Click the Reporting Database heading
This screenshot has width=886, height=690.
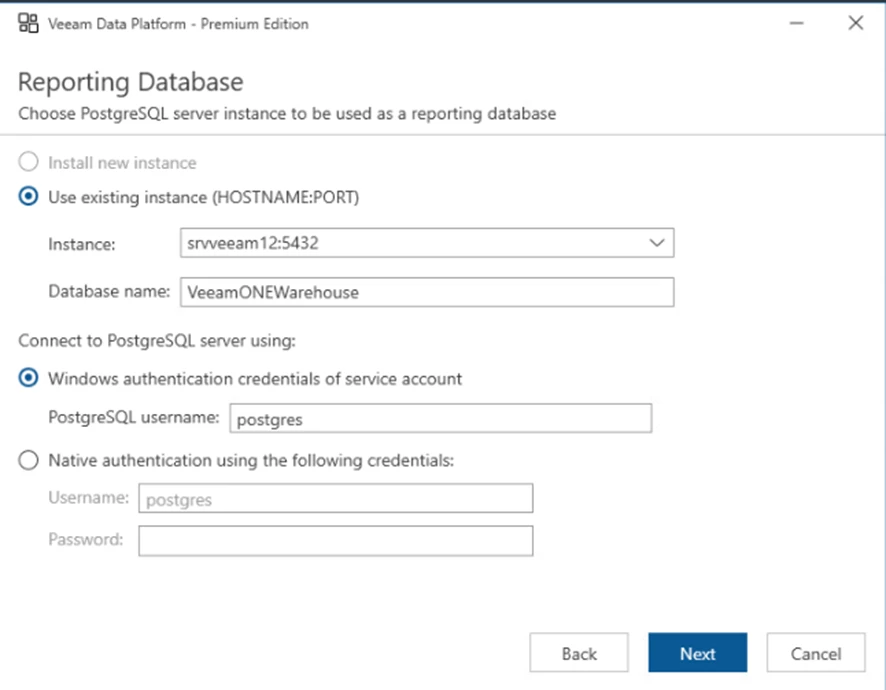130,82
